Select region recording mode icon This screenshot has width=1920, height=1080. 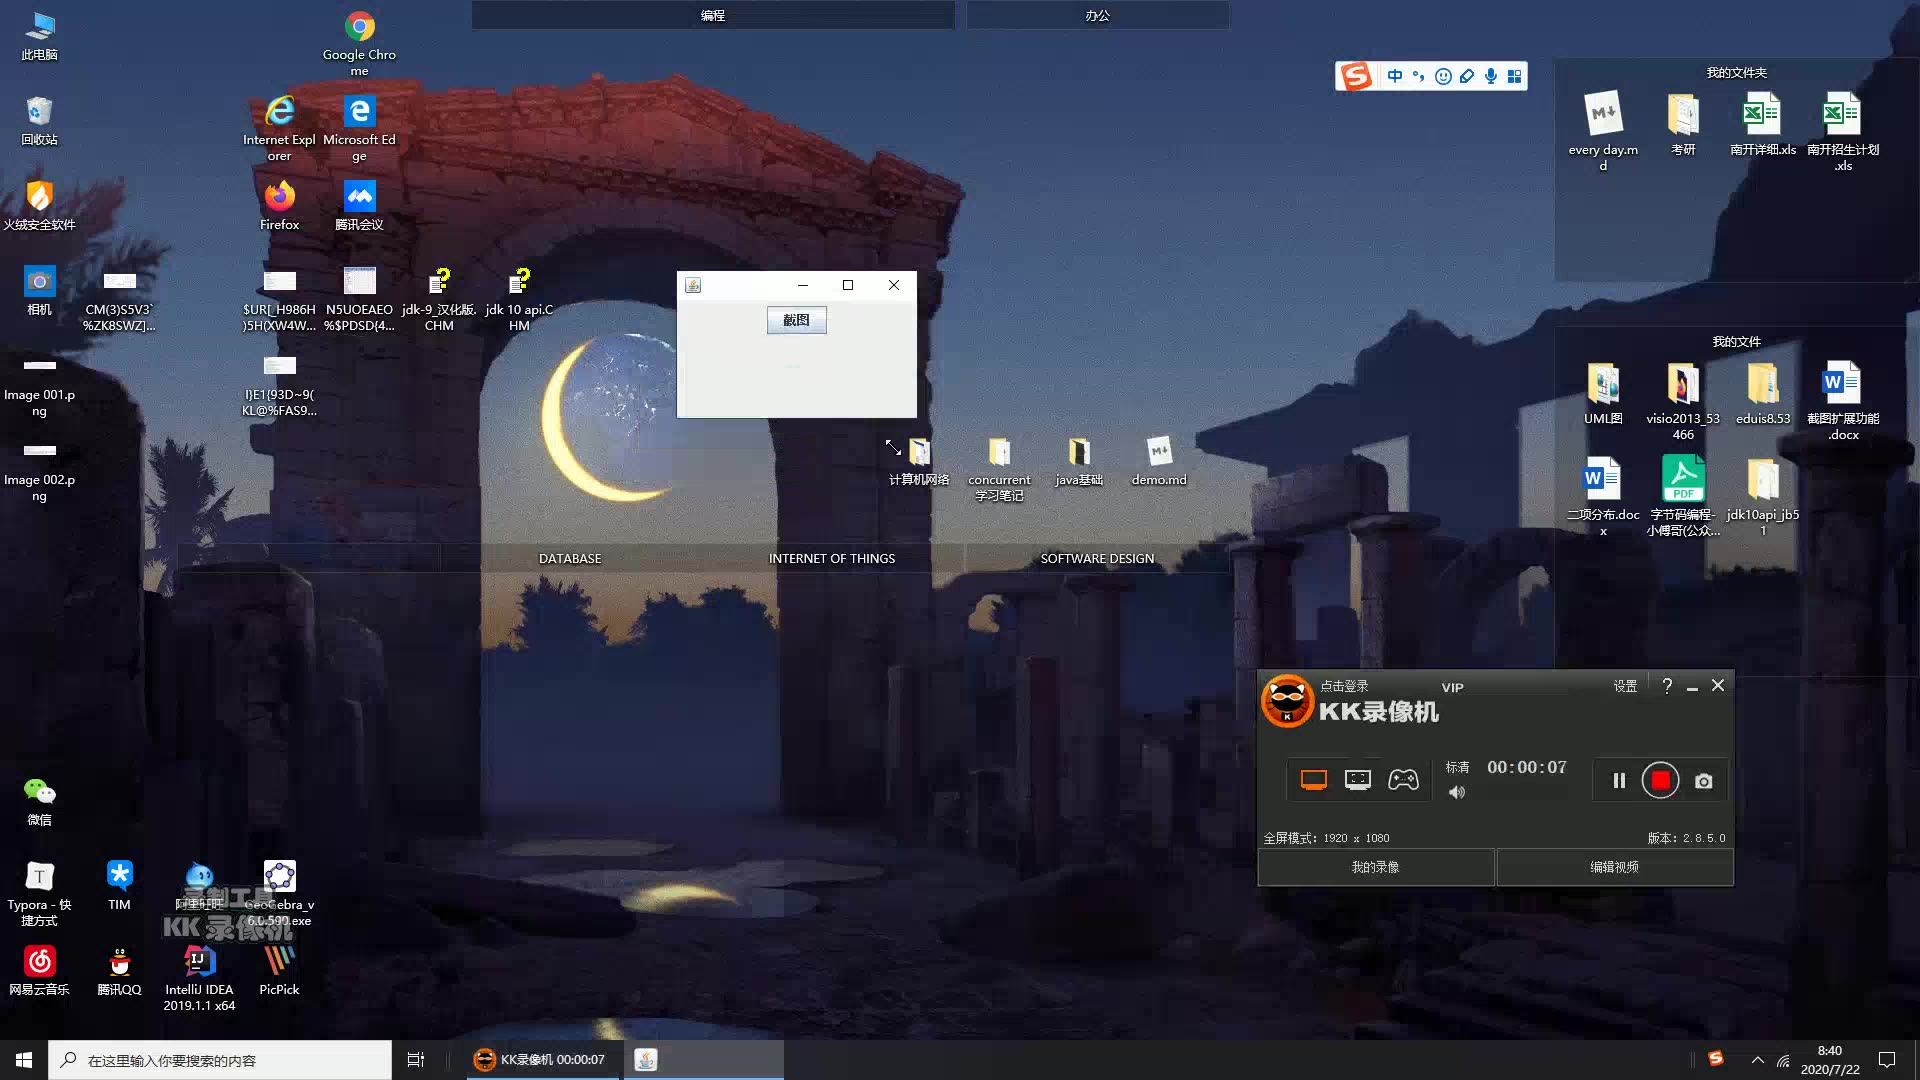click(1358, 780)
